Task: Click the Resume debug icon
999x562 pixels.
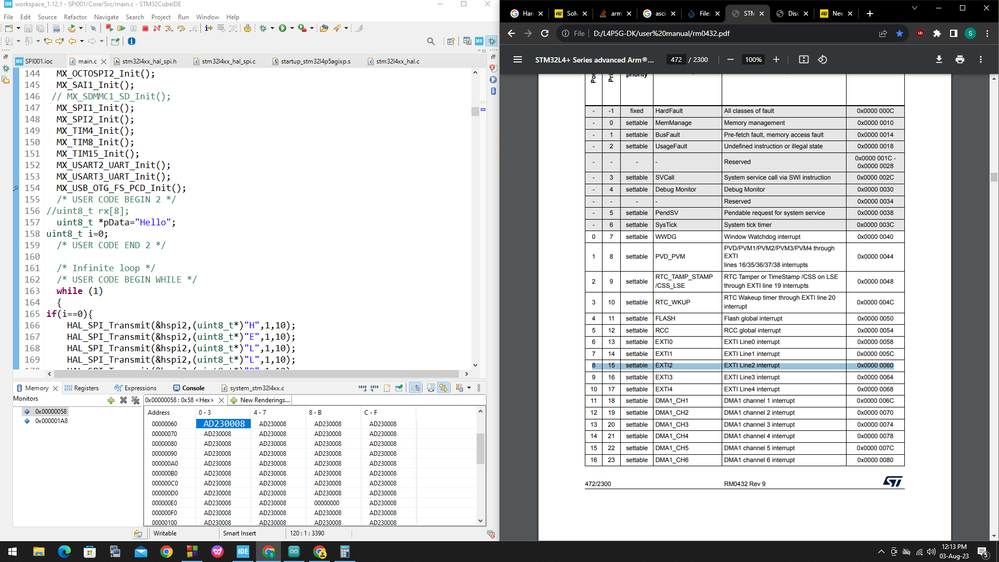Action: [x=121, y=28]
